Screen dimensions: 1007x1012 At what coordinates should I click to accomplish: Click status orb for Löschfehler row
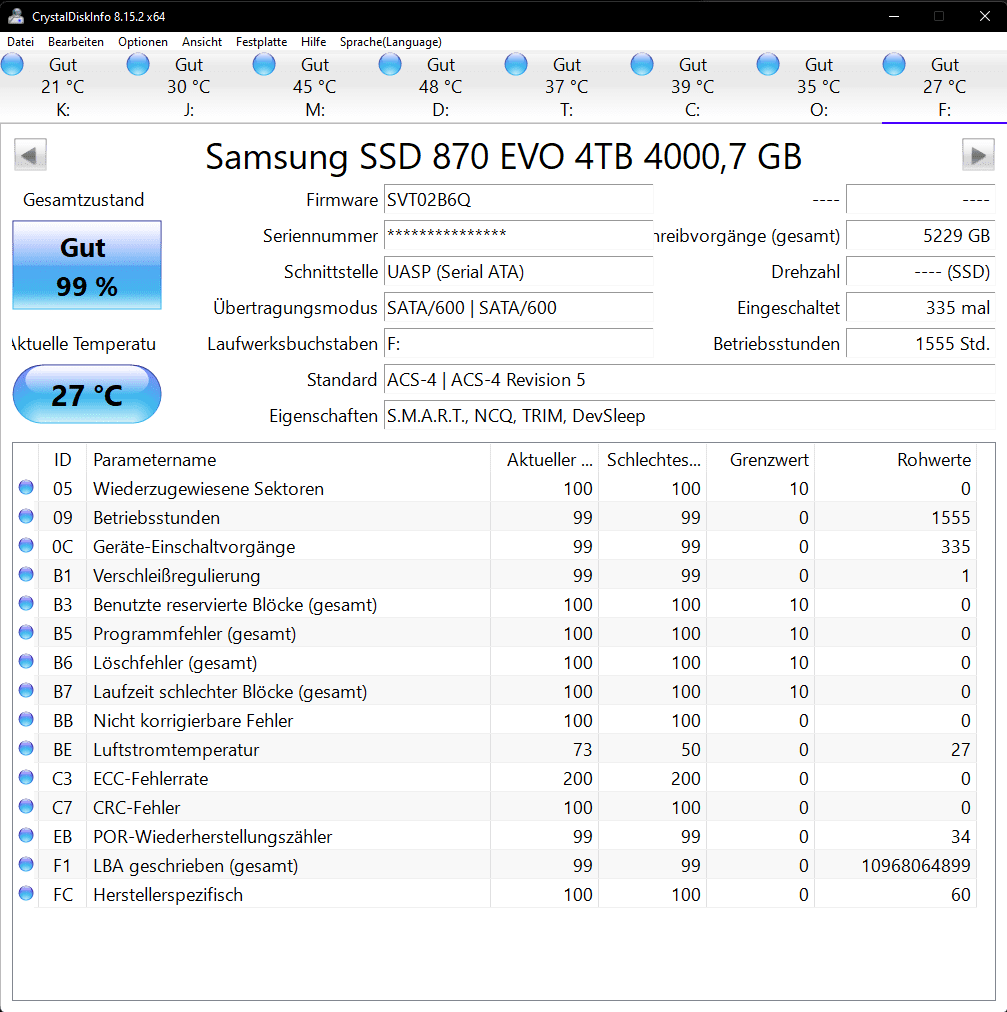tap(26, 662)
